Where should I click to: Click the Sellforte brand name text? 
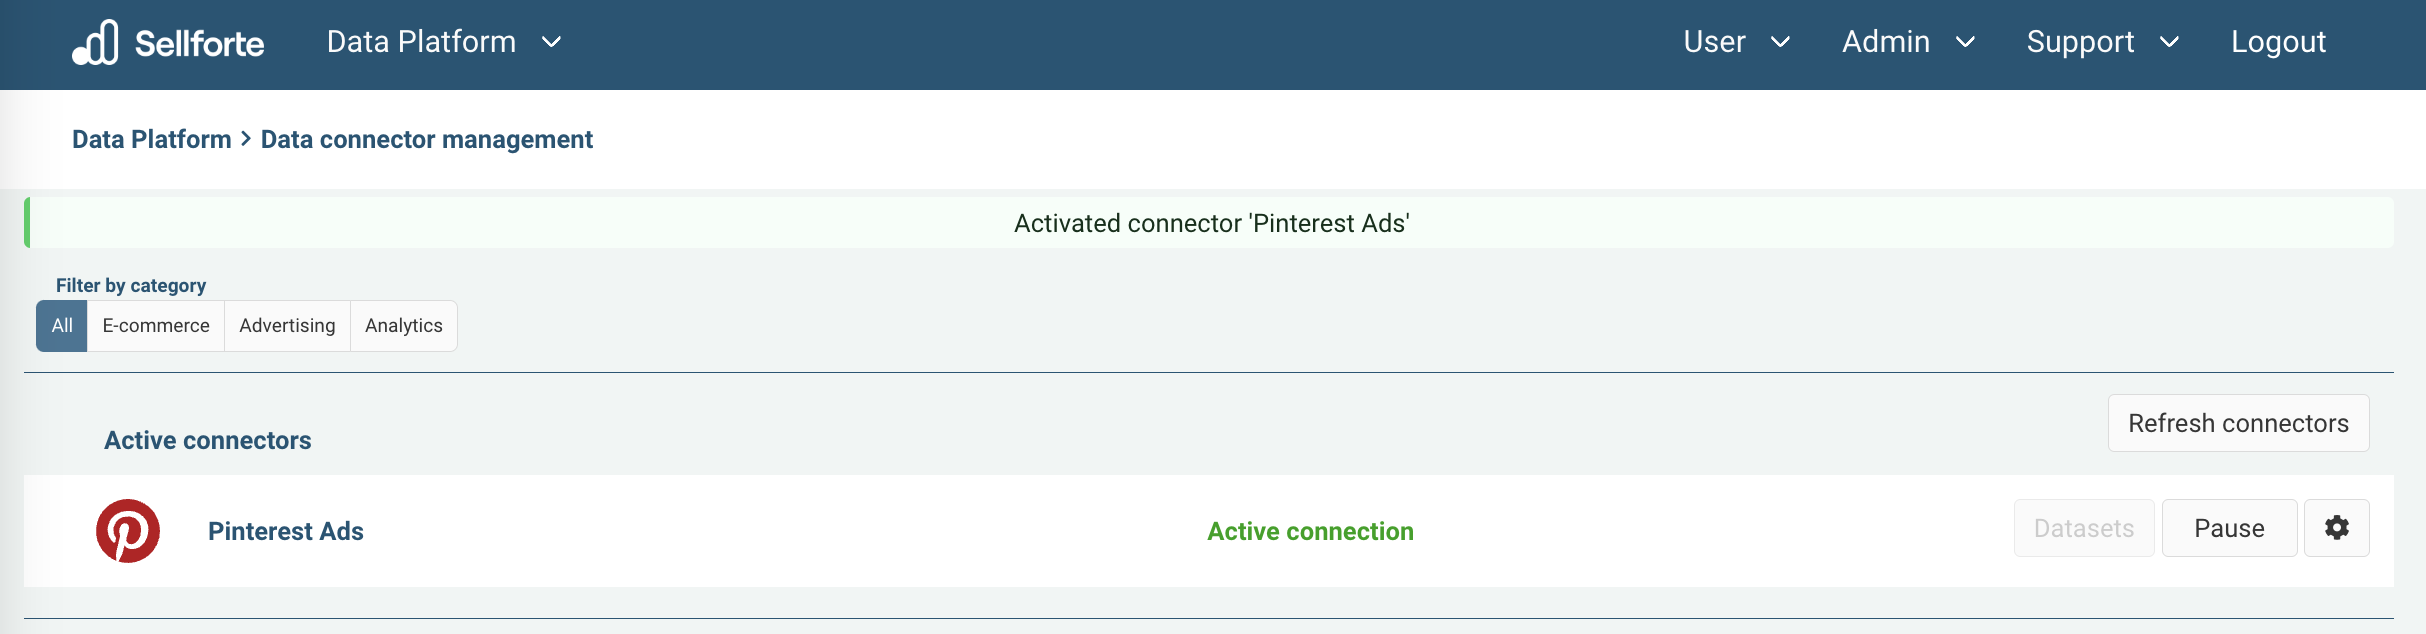click(x=200, y=44)
